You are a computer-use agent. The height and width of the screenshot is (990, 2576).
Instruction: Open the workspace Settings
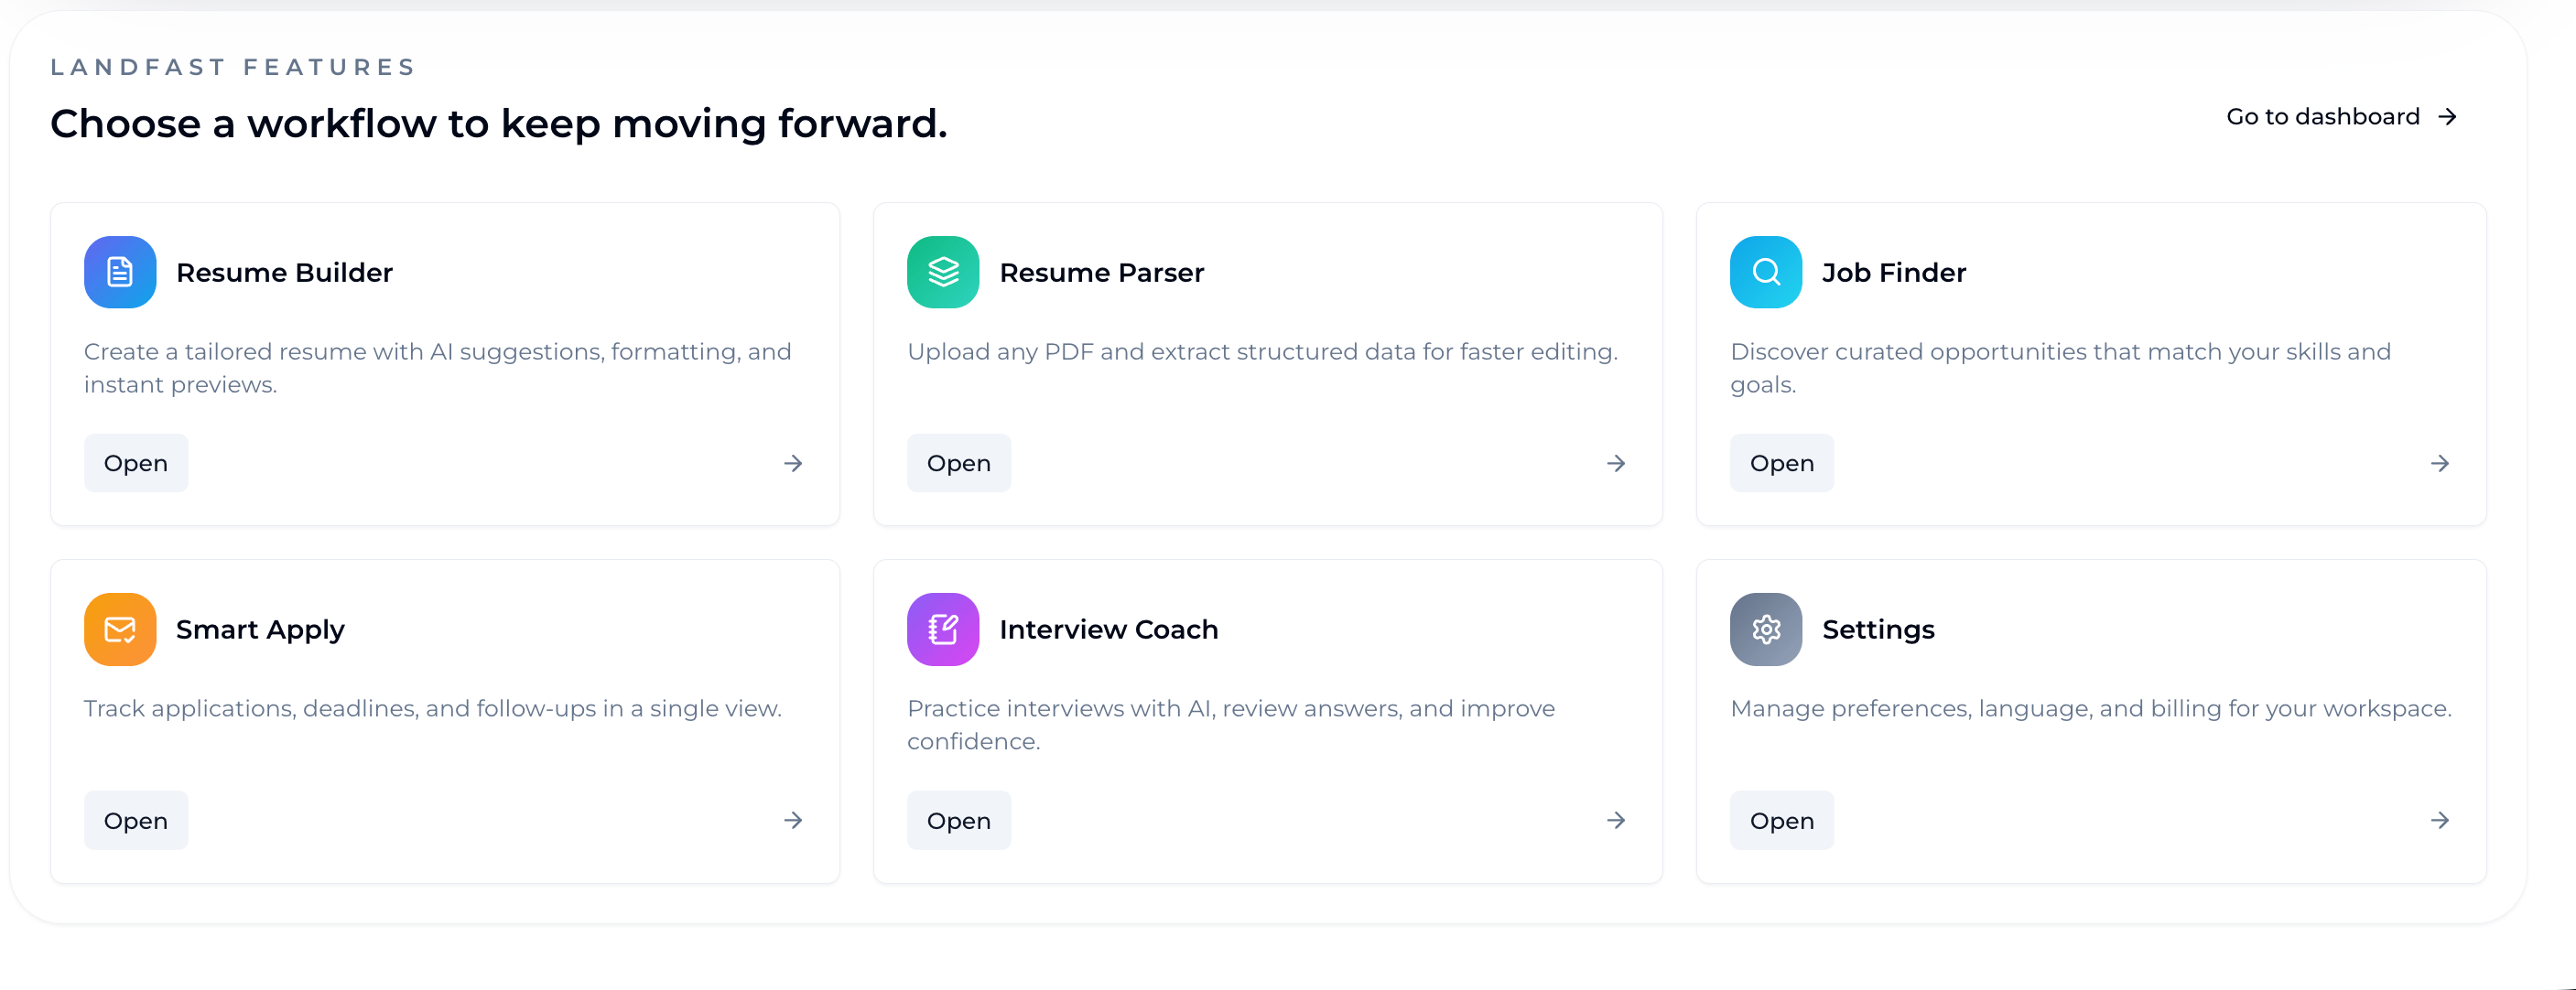(1781, 820)
